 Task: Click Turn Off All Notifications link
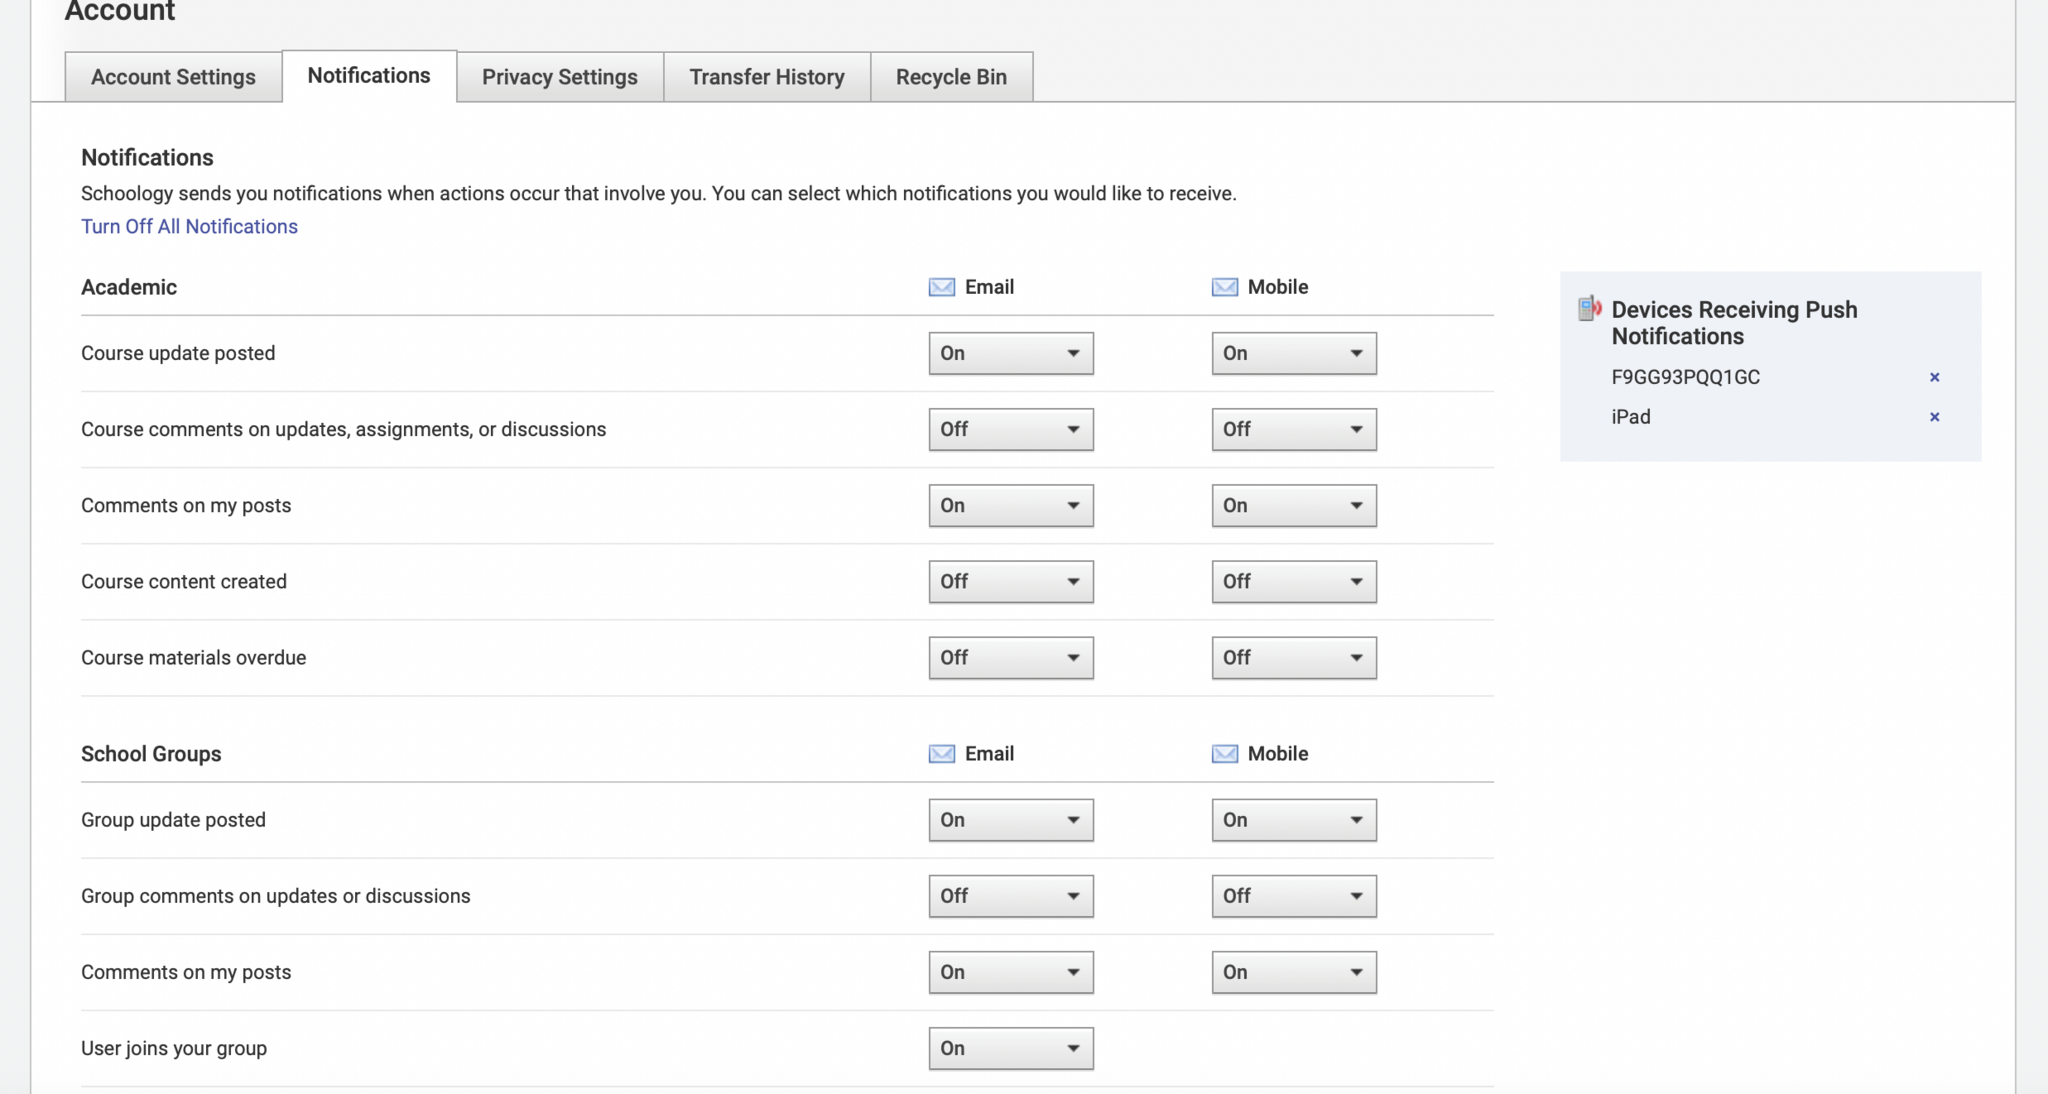[189, 227]
